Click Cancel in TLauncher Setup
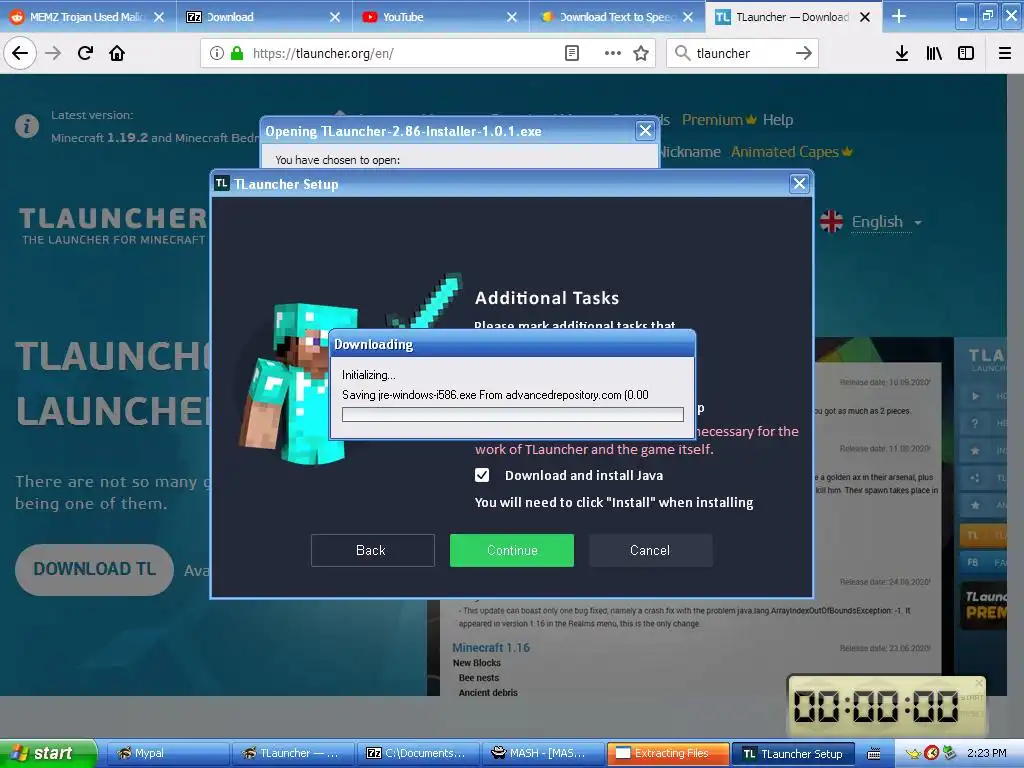 650,551
